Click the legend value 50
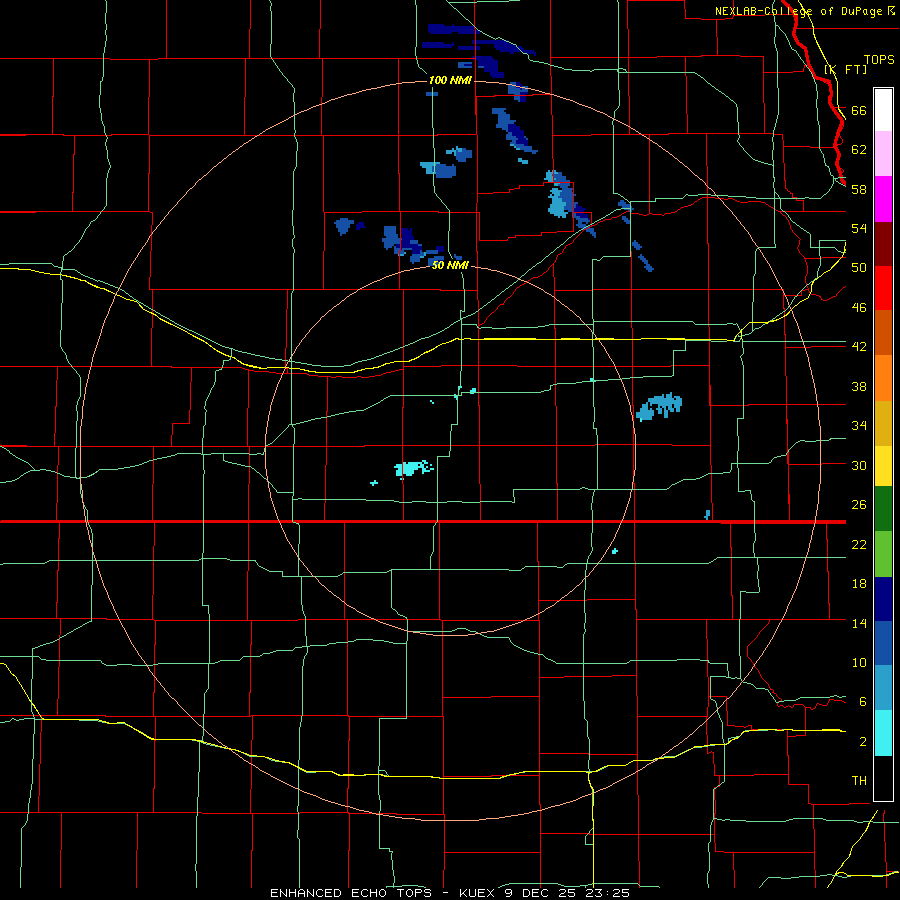The height and width of the screenshot is (900, 900). 859,268
